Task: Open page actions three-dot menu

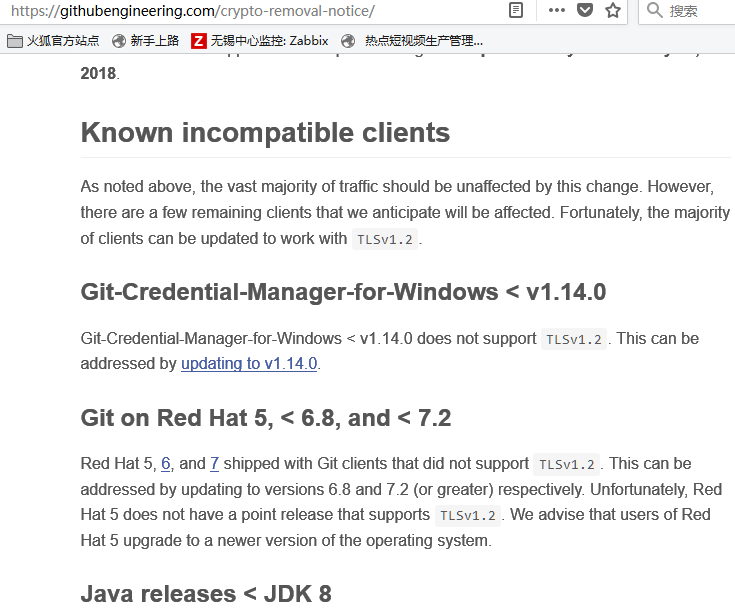Action: (x=557, y=11)
